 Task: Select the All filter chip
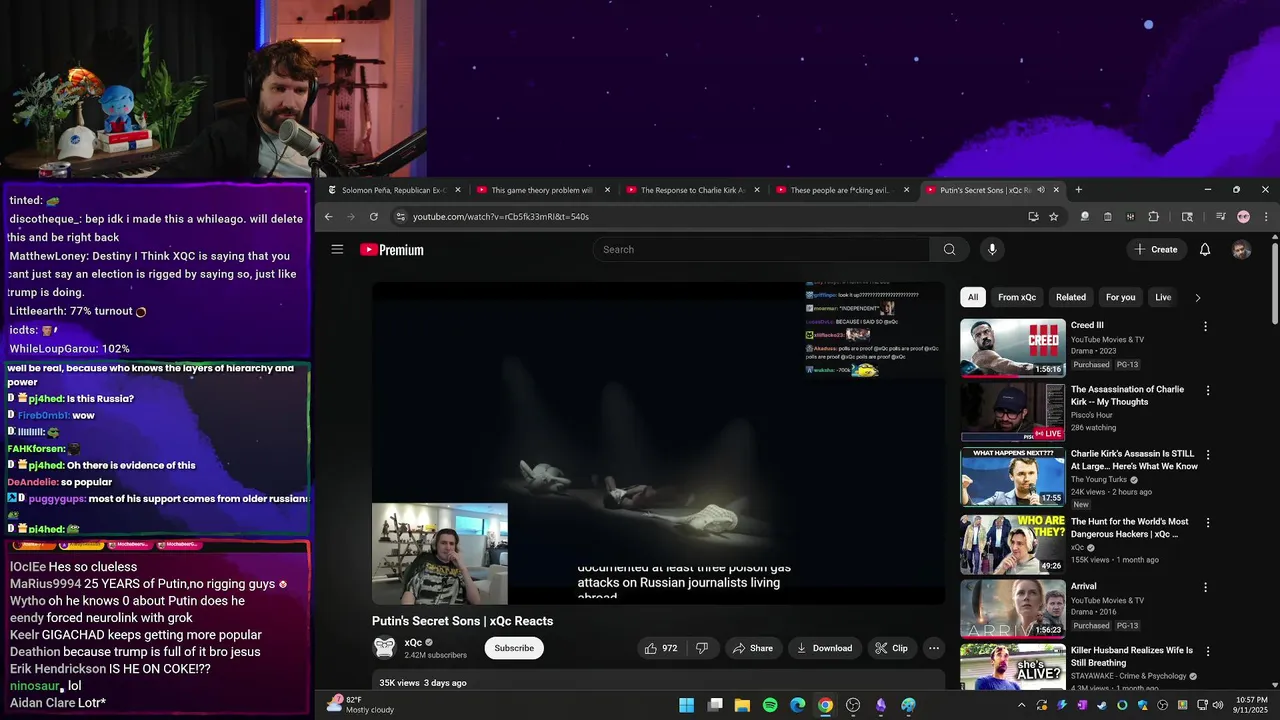click(973, 297)
